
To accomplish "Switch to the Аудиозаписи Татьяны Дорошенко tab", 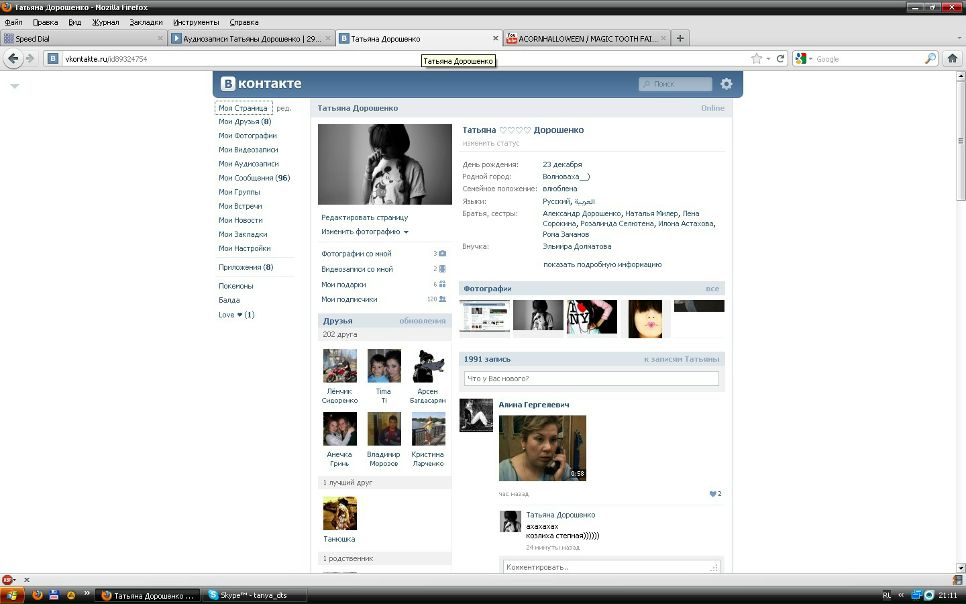I will coord(250,38).
